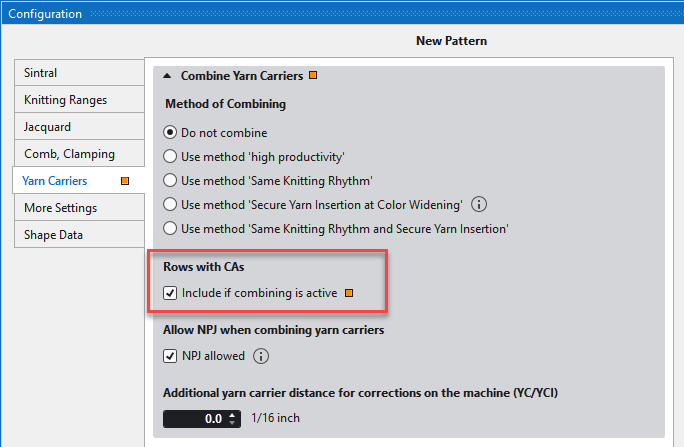Viewport: 684px width, 447px height.
Task: Open the Jacquard tab
Action: click(48, 127)
